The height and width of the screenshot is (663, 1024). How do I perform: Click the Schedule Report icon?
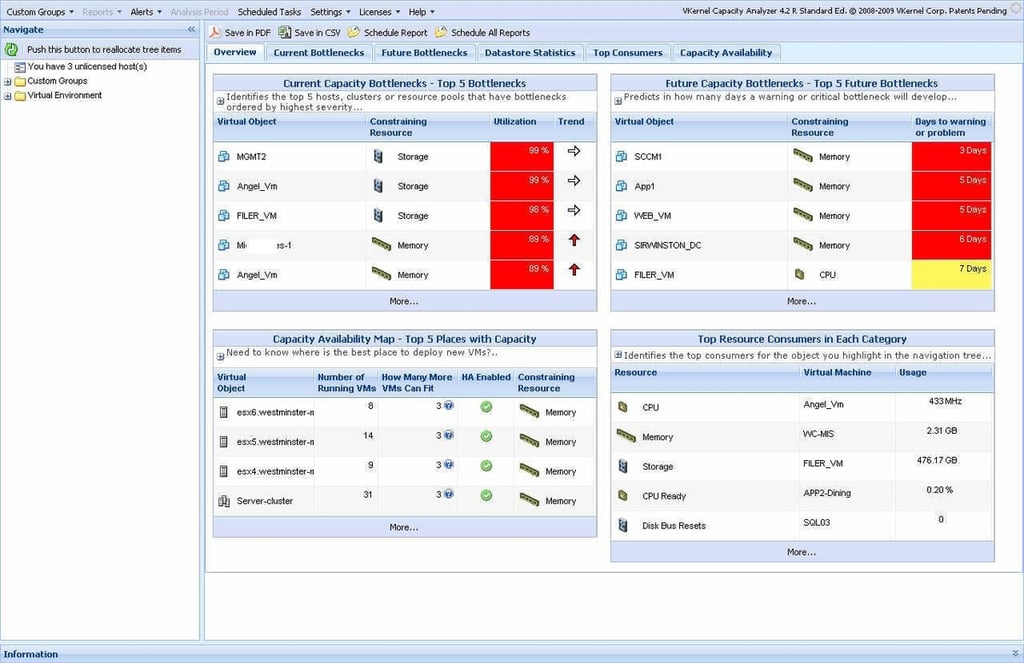[x=353, y=32]
